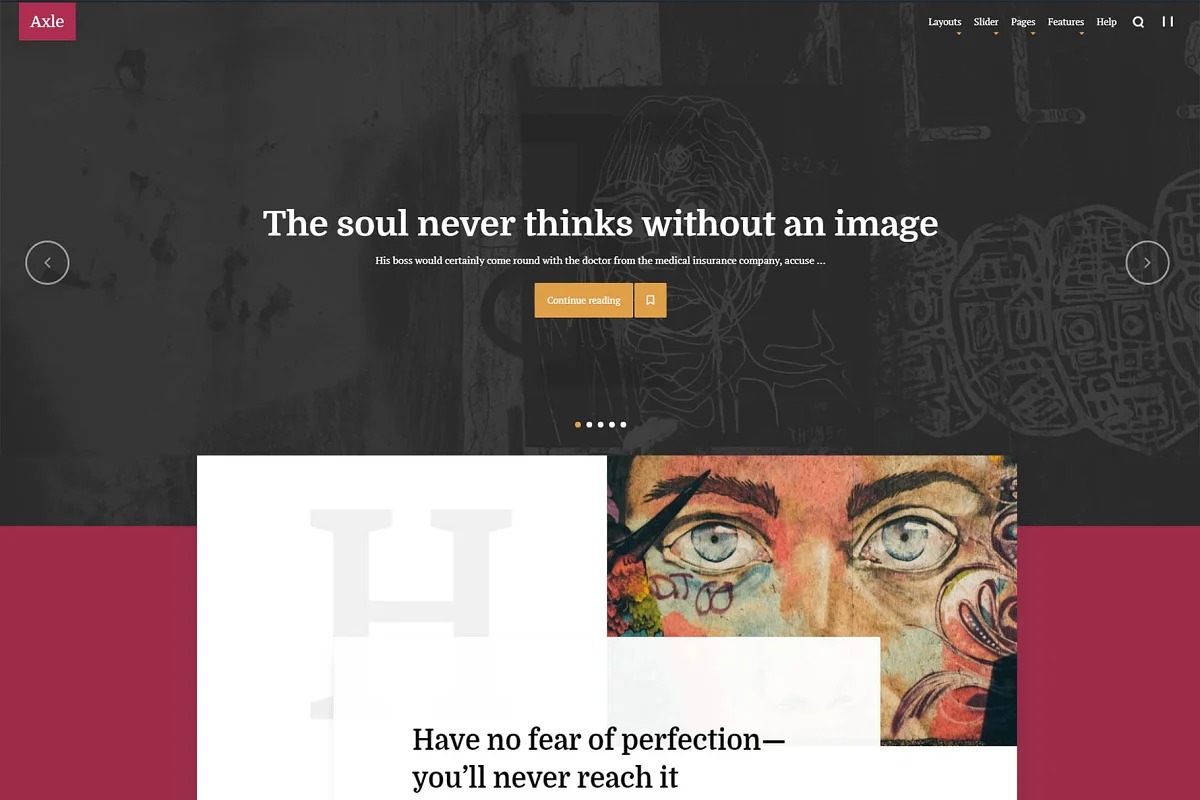This screenshot has height=800, width=1200.
Task: Expand the Pages dropdown menu
Action: pyautogui.click(x=1023, y=22)
